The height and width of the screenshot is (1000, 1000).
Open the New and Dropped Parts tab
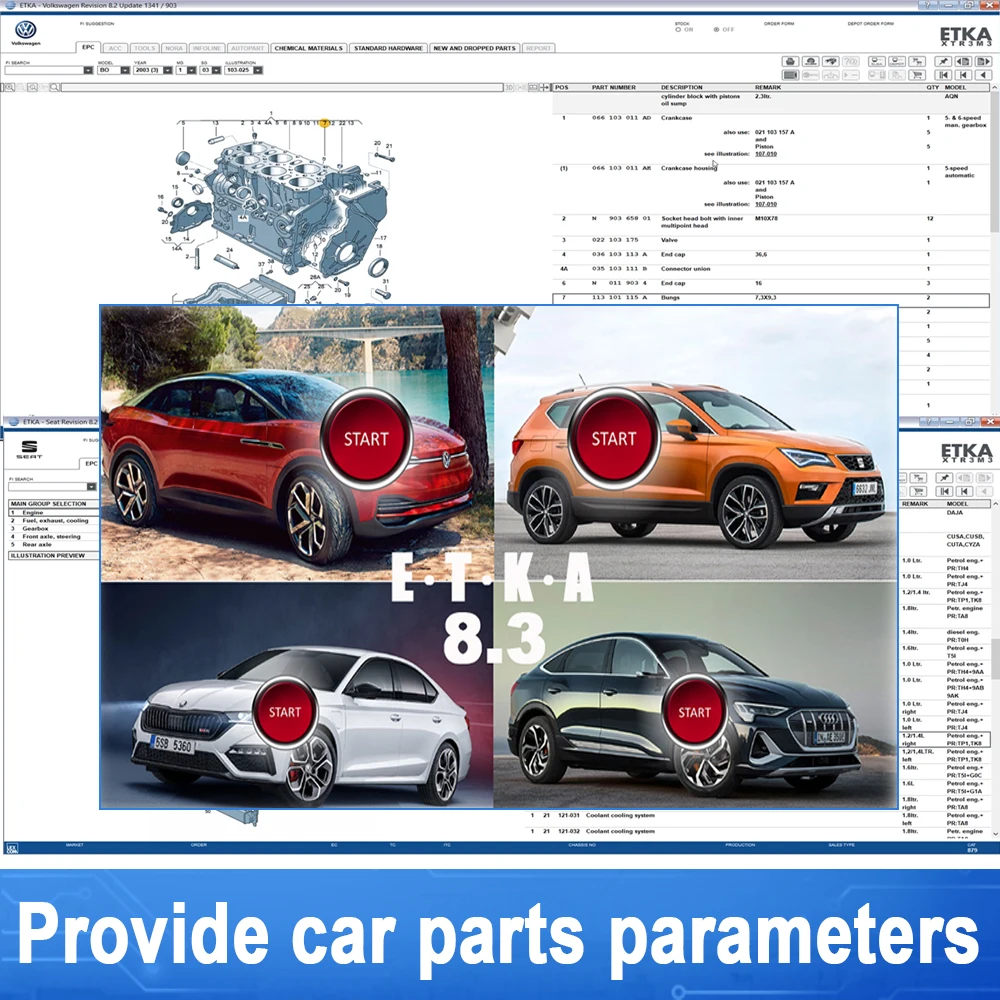tap(474, 48)
